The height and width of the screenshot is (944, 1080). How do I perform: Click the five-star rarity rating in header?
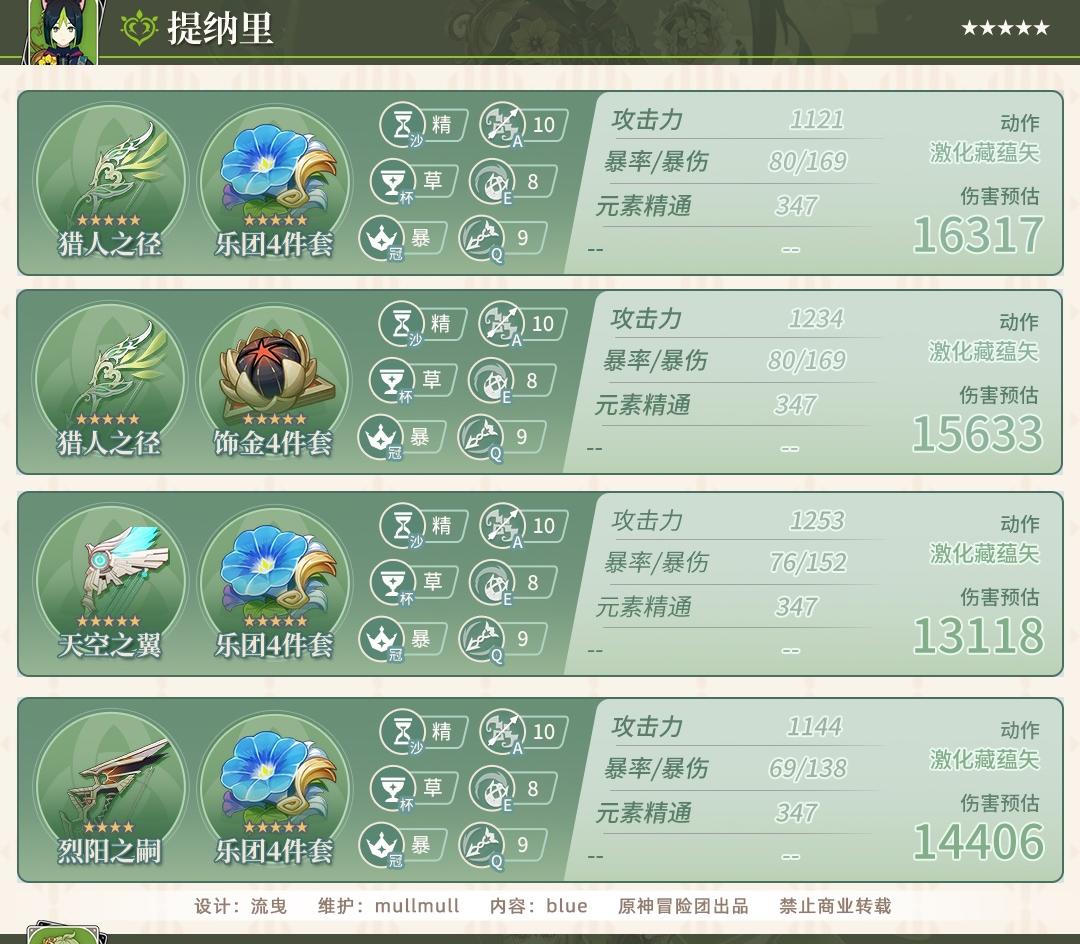(x=1005, y=28)
